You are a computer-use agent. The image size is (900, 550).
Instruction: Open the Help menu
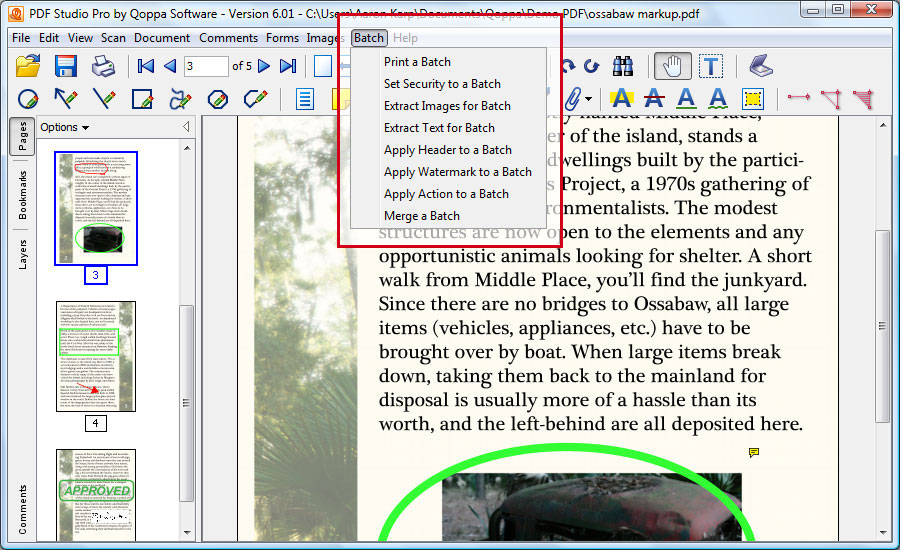405,38
